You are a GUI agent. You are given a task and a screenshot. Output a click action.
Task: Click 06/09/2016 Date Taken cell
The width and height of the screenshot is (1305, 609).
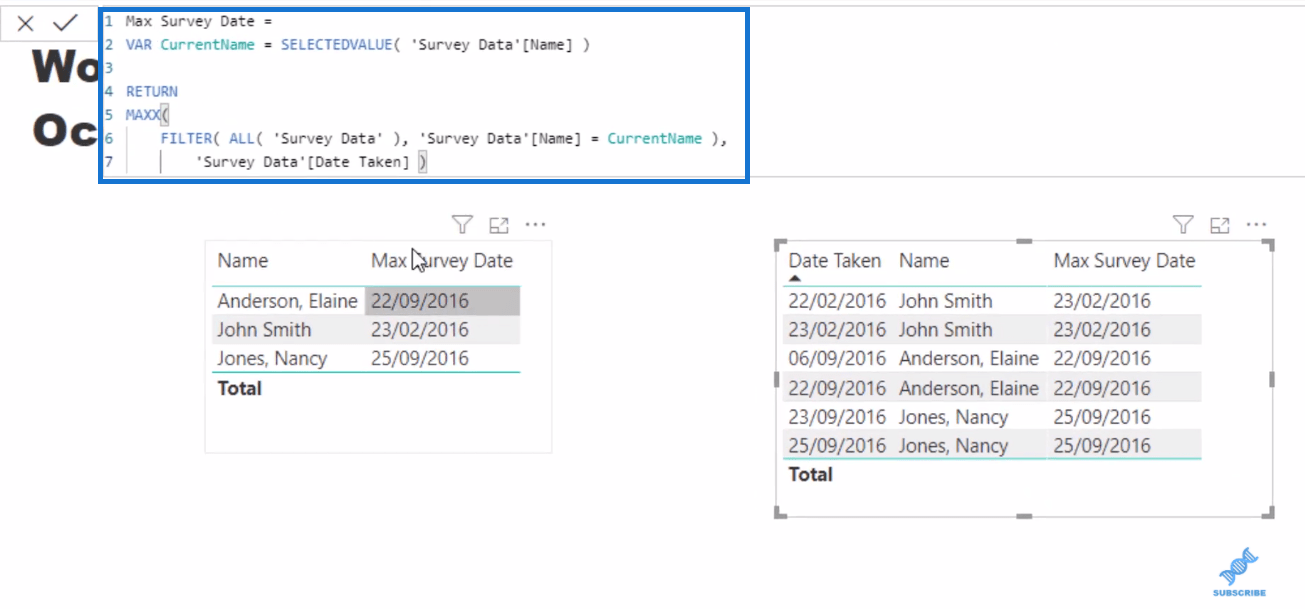coord(837,359)
